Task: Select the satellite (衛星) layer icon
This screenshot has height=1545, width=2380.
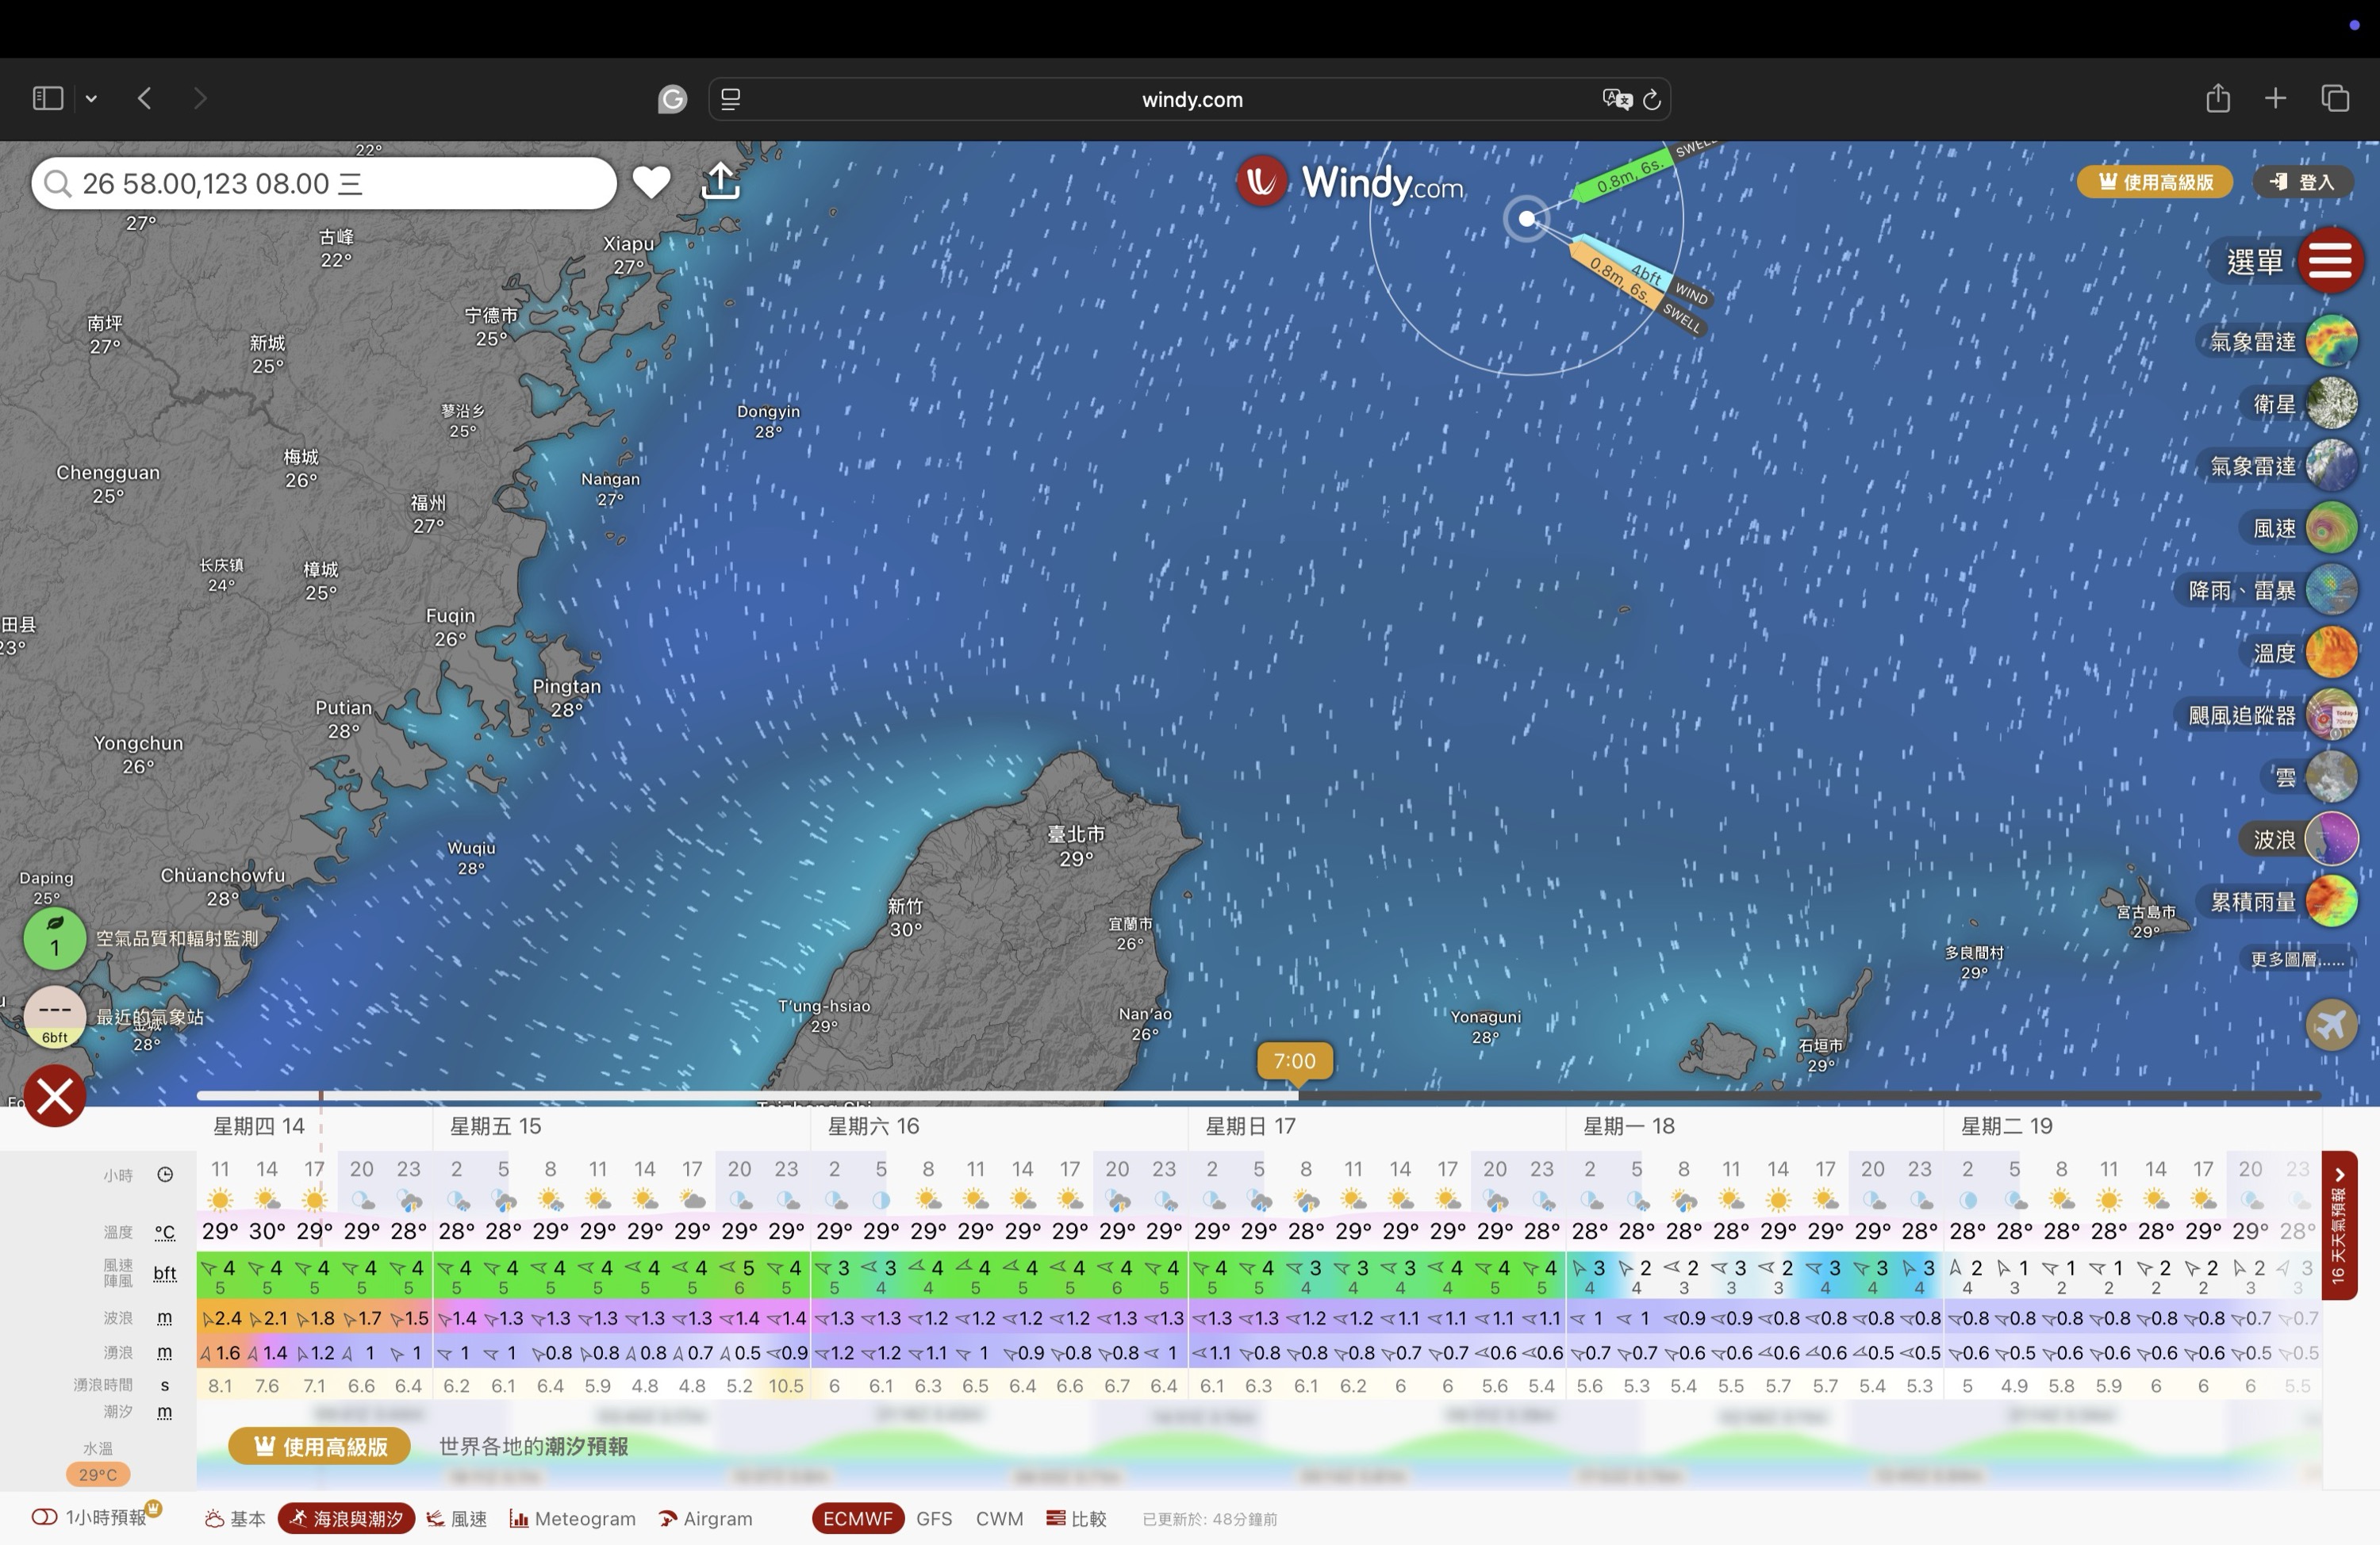Action: point(2331,404)
